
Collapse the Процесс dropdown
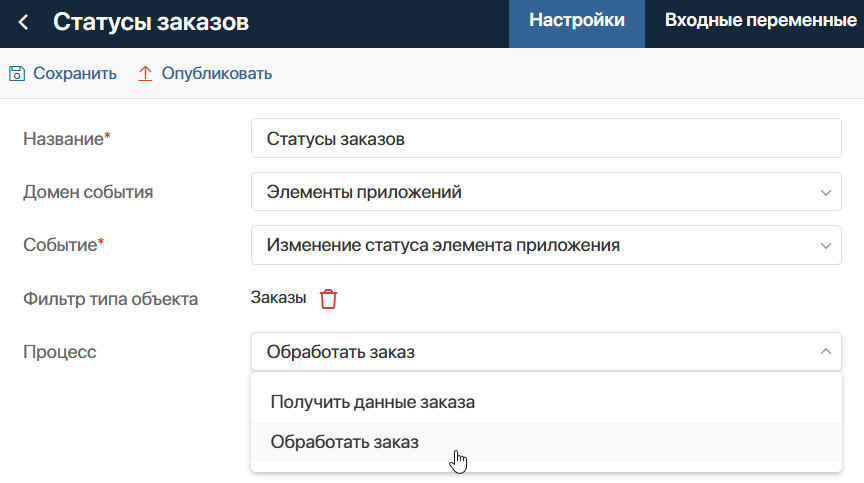pos(546,351)
